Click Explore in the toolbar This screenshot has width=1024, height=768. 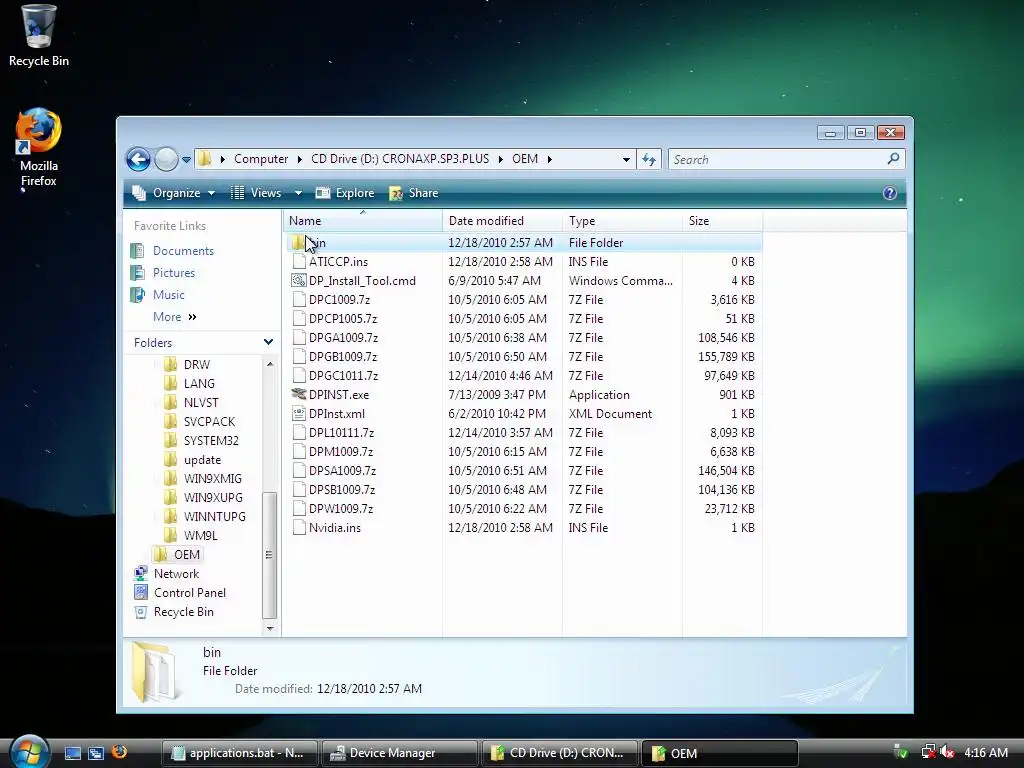[345, 193]
